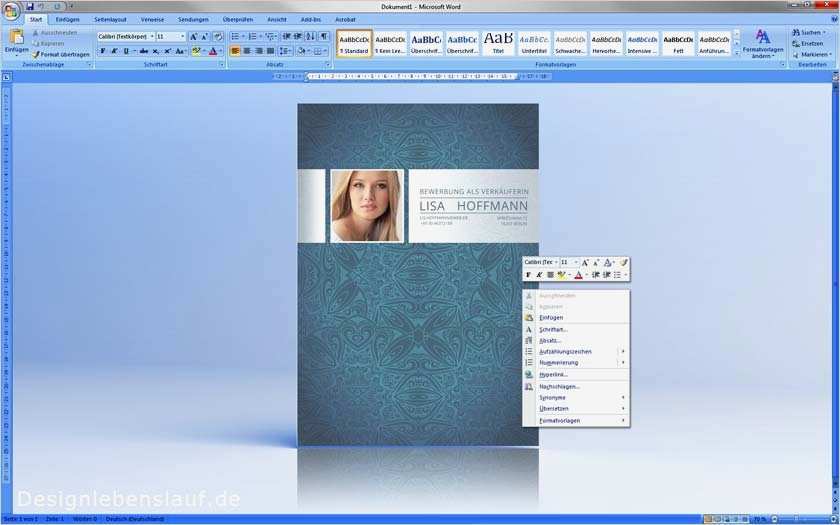Toggle underline in the ribbon Schriftart group
This screenshot has height=525, width=840.
click(126, 51)
